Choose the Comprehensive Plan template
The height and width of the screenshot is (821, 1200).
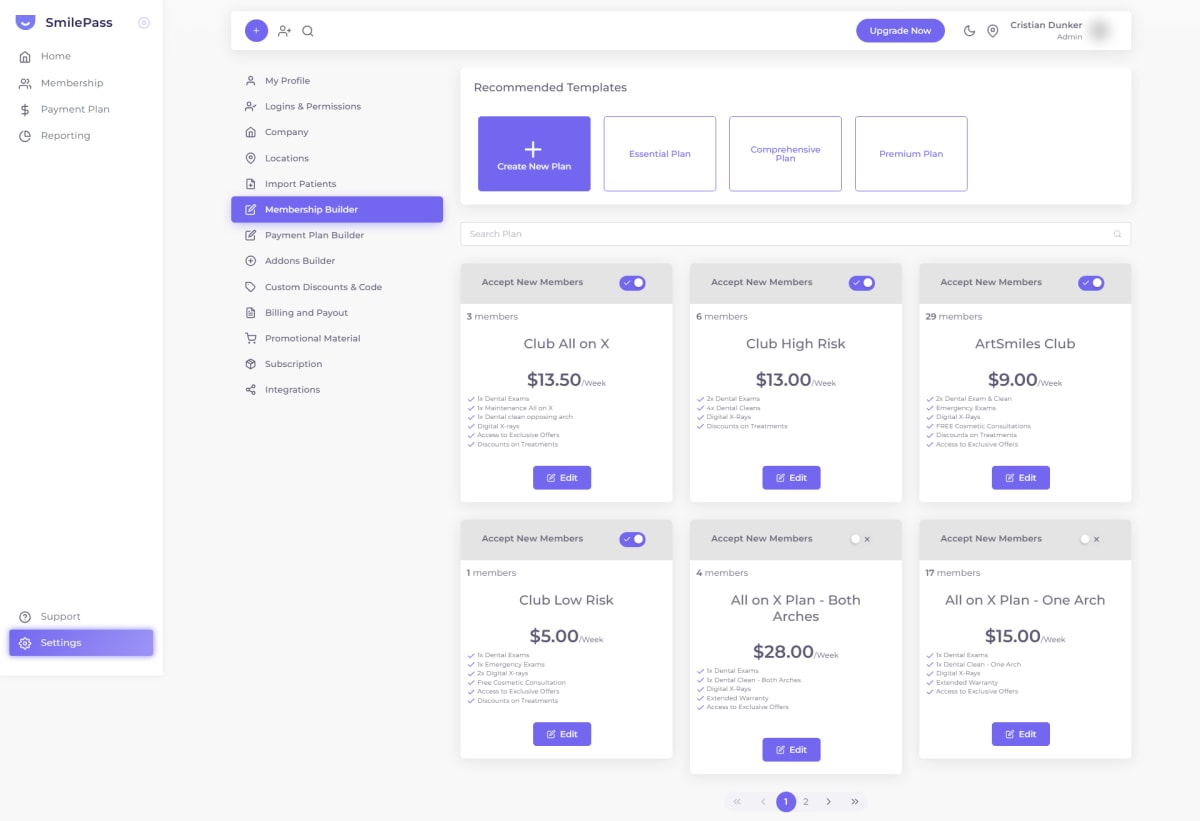(785, 154)
